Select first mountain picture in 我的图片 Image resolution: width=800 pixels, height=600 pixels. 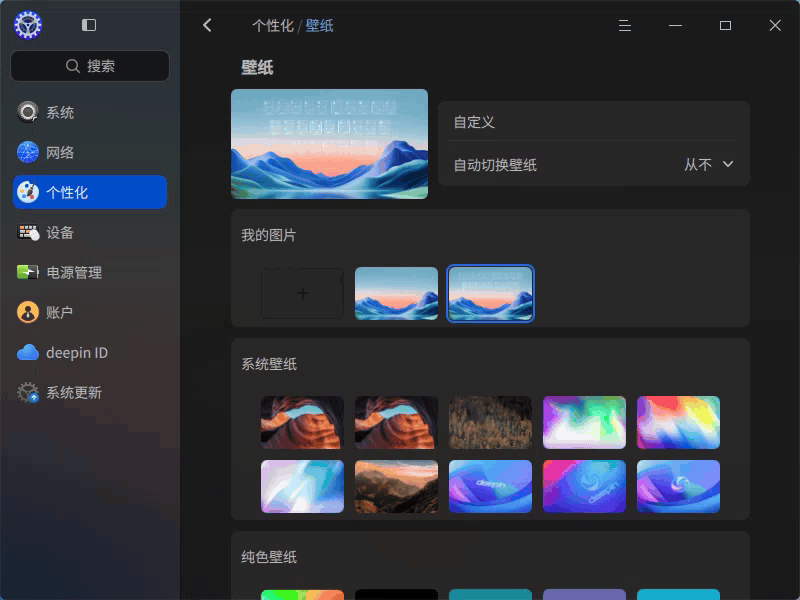(x=396, y=293)
